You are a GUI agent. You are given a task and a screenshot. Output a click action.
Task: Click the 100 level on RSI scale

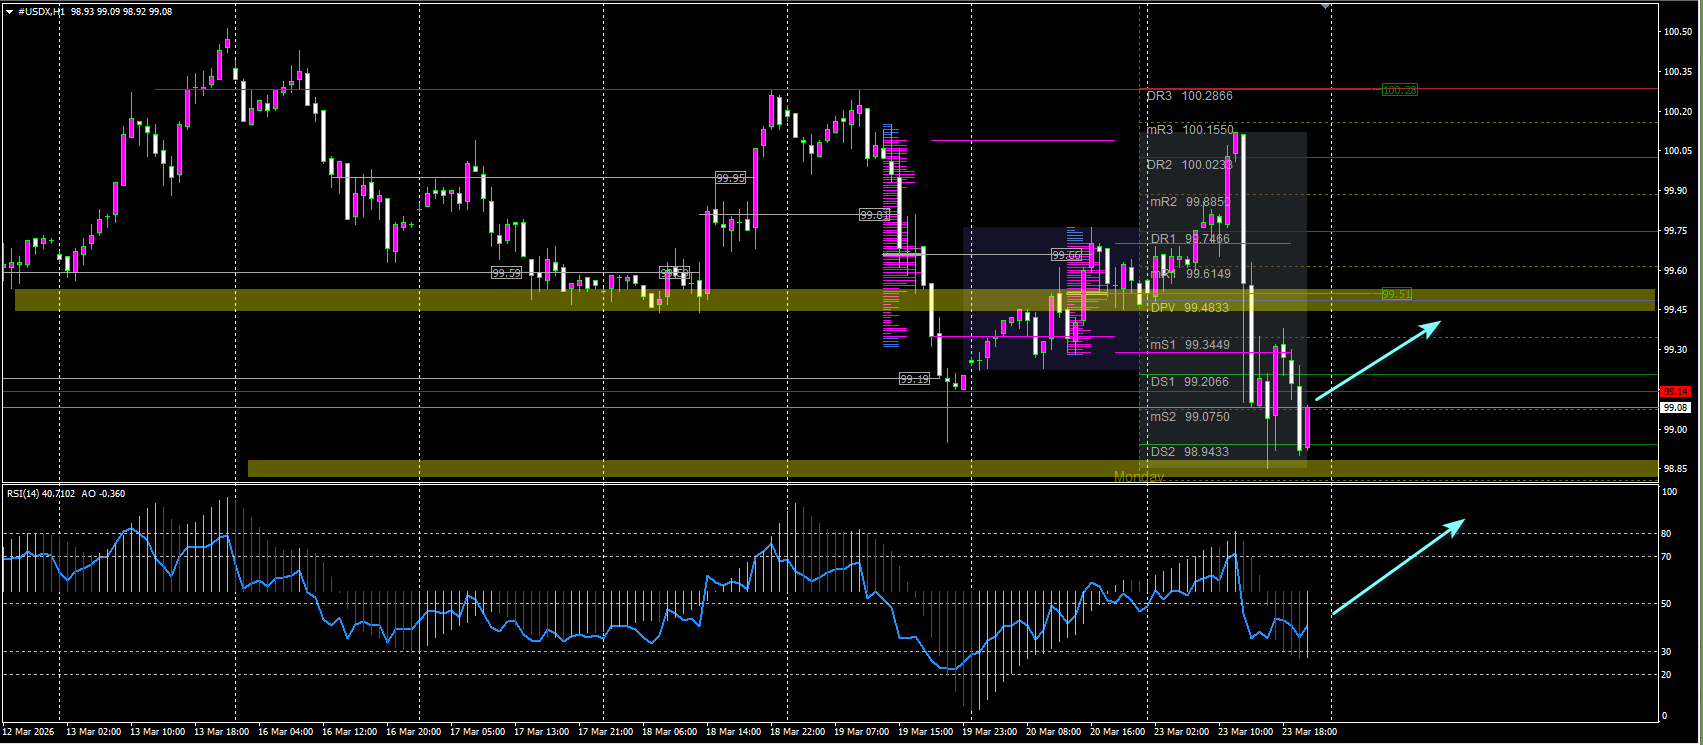click(x=1669, y=492)
